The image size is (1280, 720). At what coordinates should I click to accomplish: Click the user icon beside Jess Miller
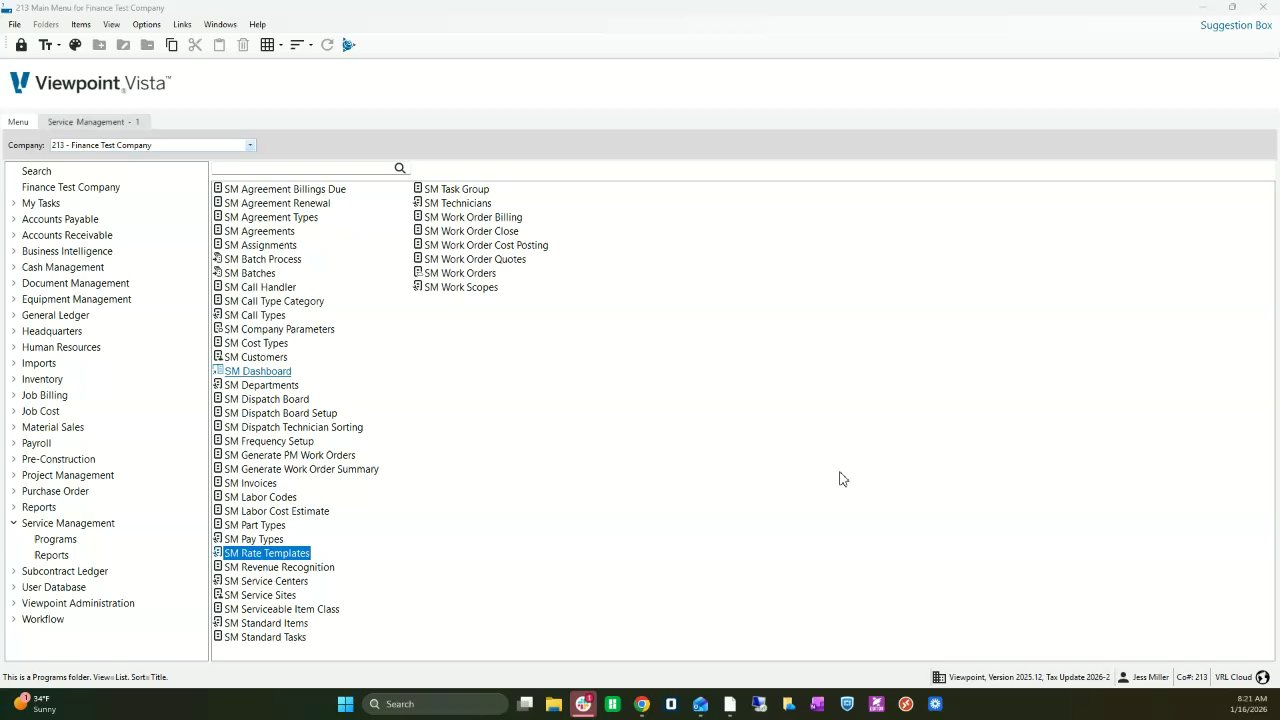(x=1123, y=677)
